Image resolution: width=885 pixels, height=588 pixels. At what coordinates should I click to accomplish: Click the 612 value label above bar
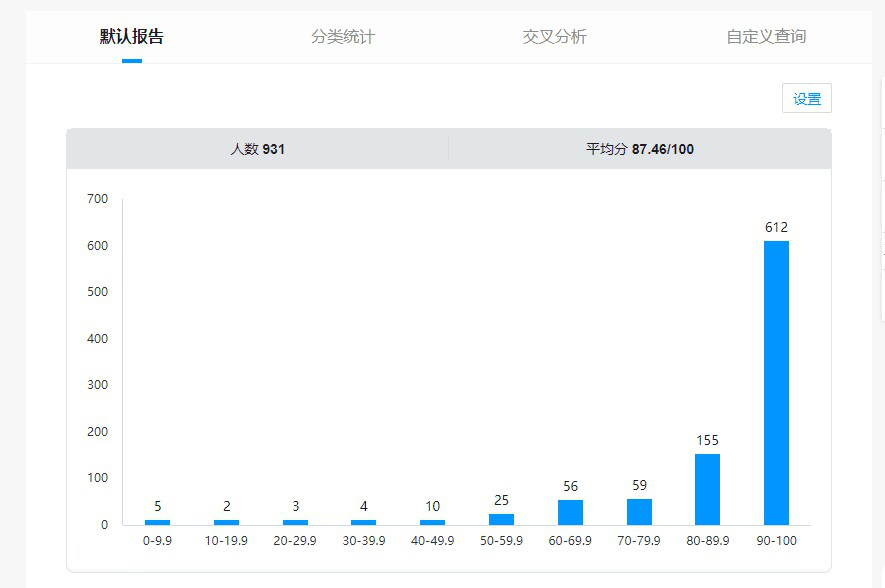coord(776,227)
